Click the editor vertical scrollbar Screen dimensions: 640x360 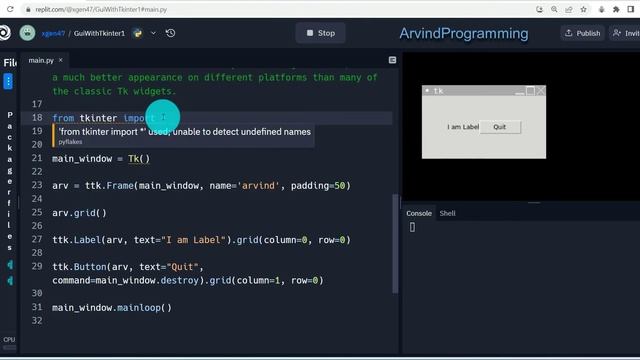pos(395,243)
